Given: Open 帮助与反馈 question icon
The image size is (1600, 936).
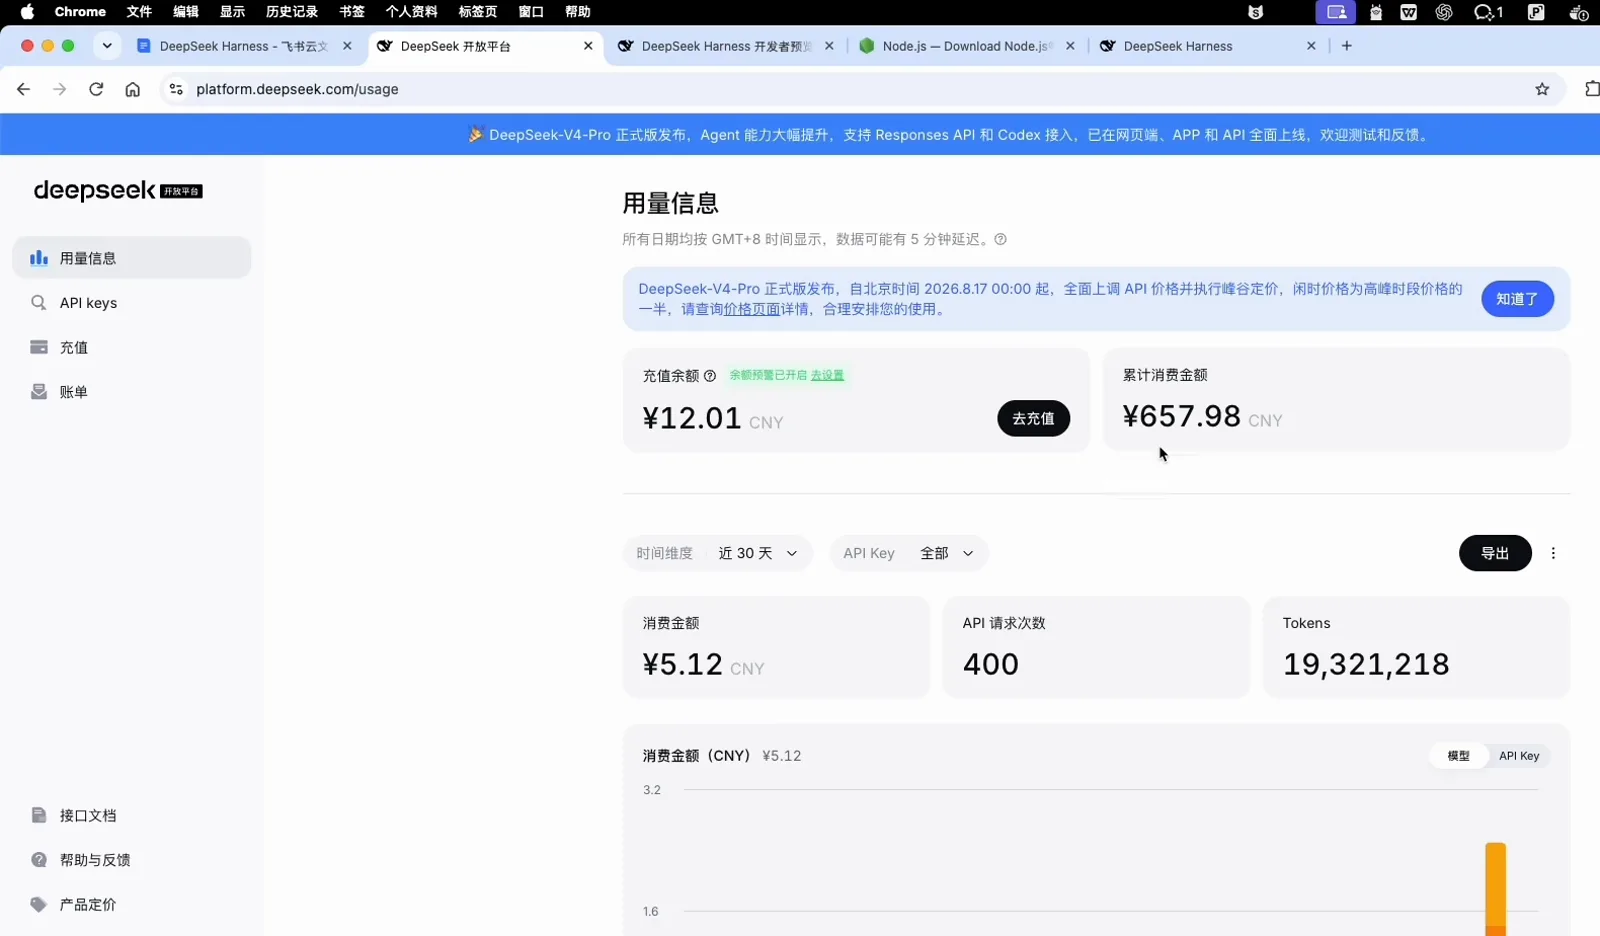Looking at the screenshot, I should [39, 860].
